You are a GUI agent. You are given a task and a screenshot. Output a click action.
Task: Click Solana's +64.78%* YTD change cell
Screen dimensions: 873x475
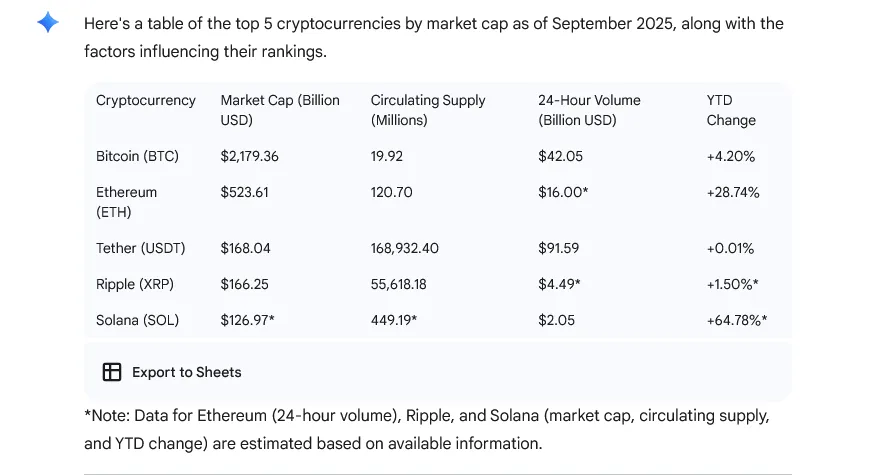tap(737, 320)
